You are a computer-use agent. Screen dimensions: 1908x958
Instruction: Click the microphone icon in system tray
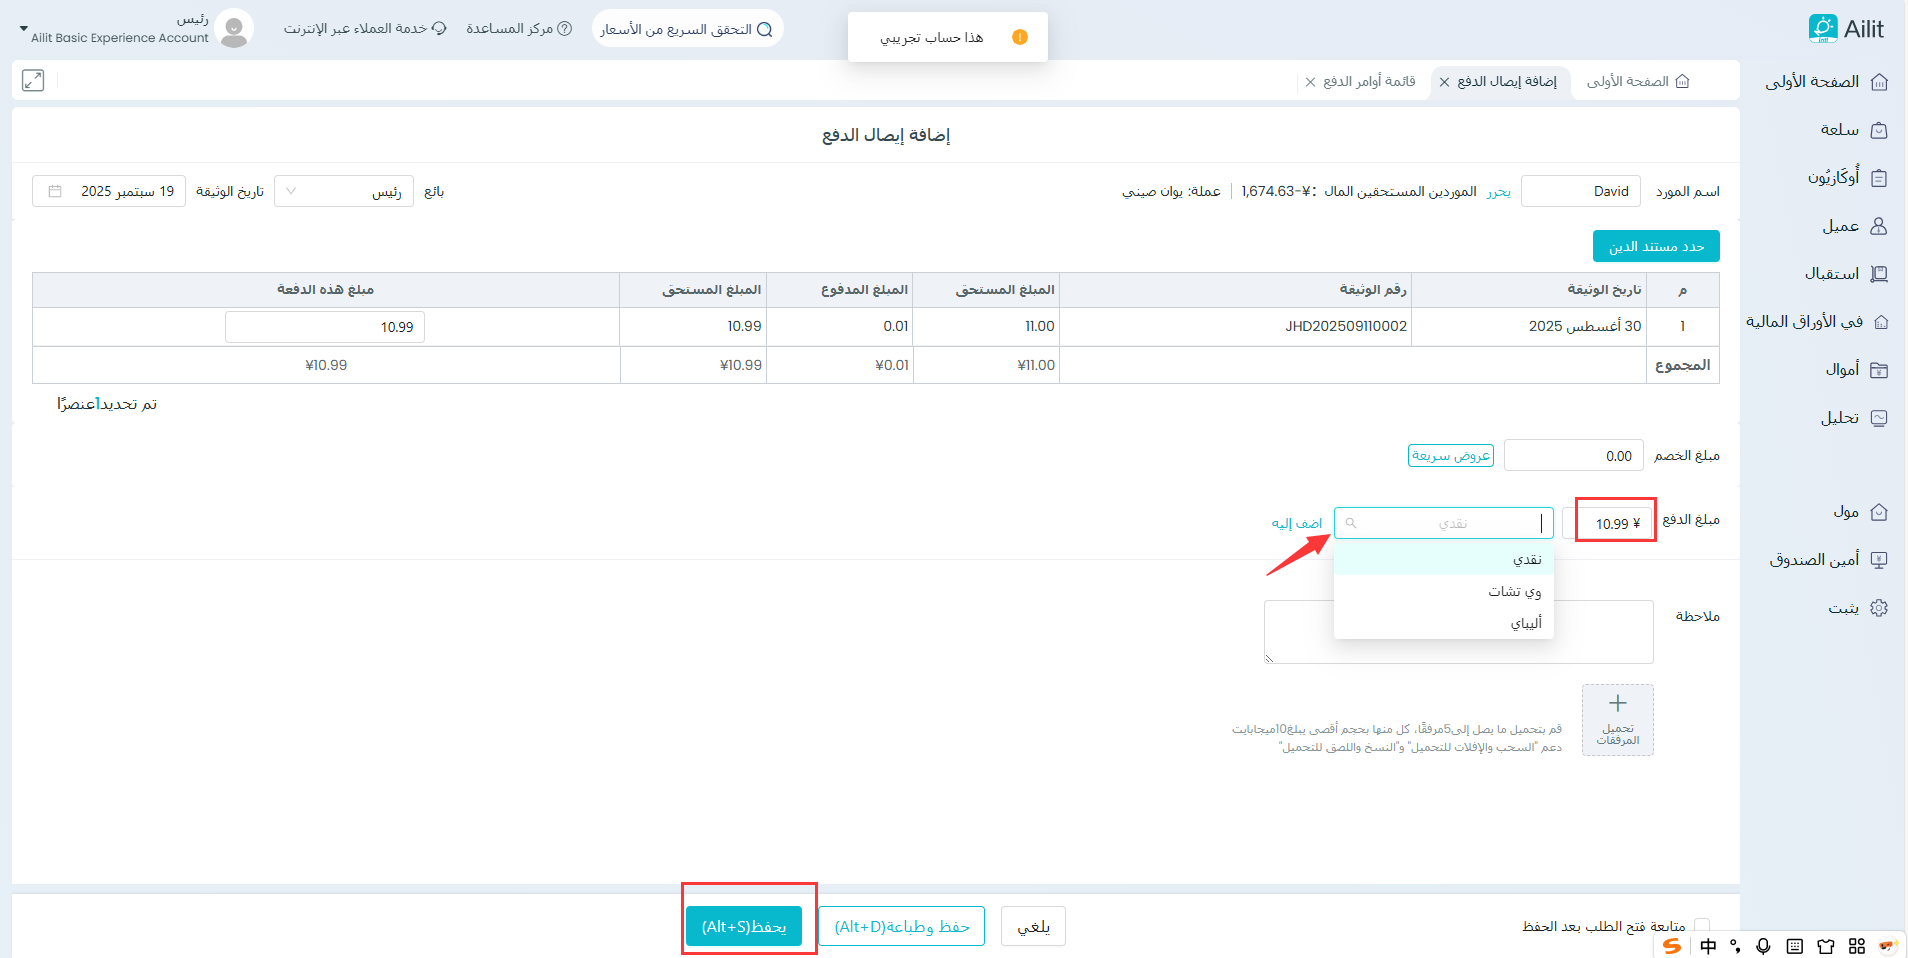1763,946
